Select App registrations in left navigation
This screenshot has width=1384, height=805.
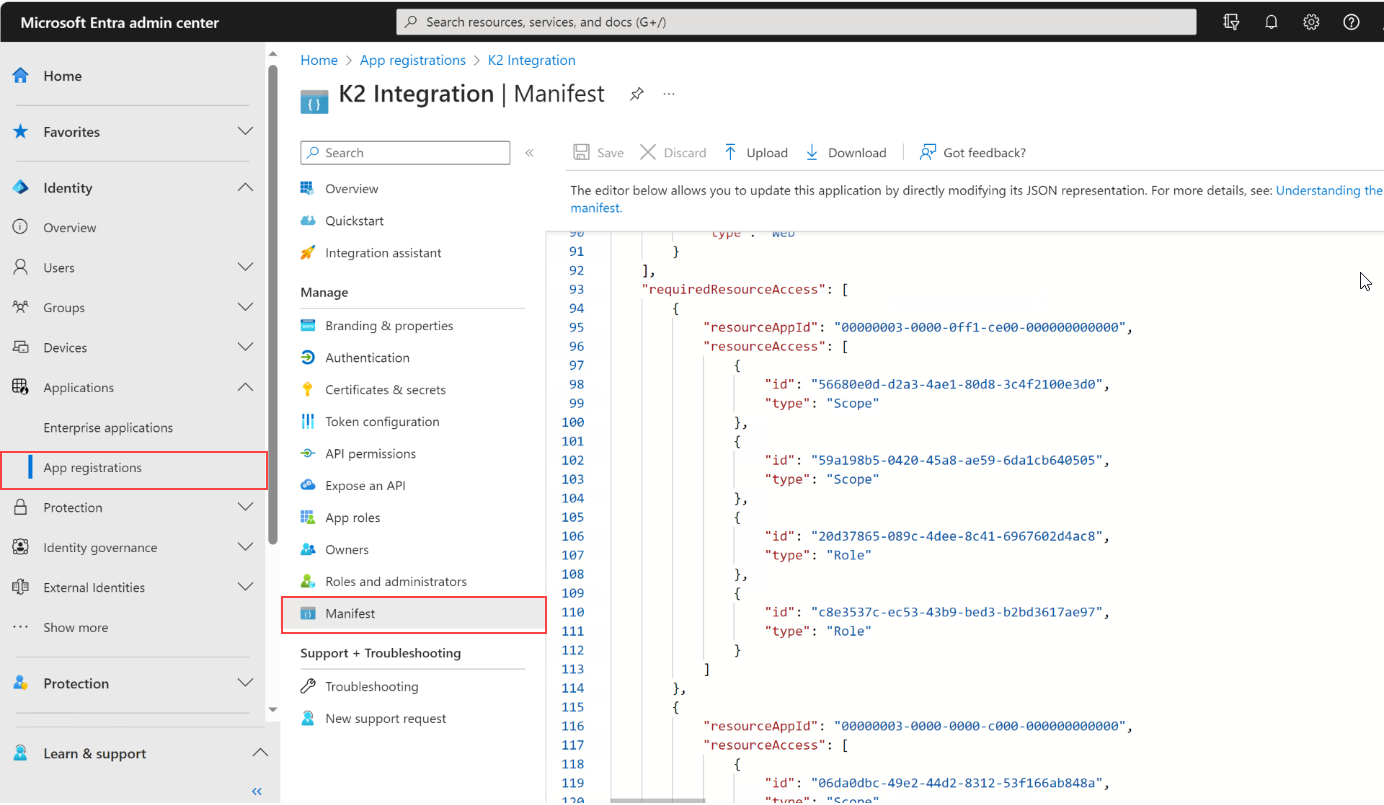[x=134, y=469]
